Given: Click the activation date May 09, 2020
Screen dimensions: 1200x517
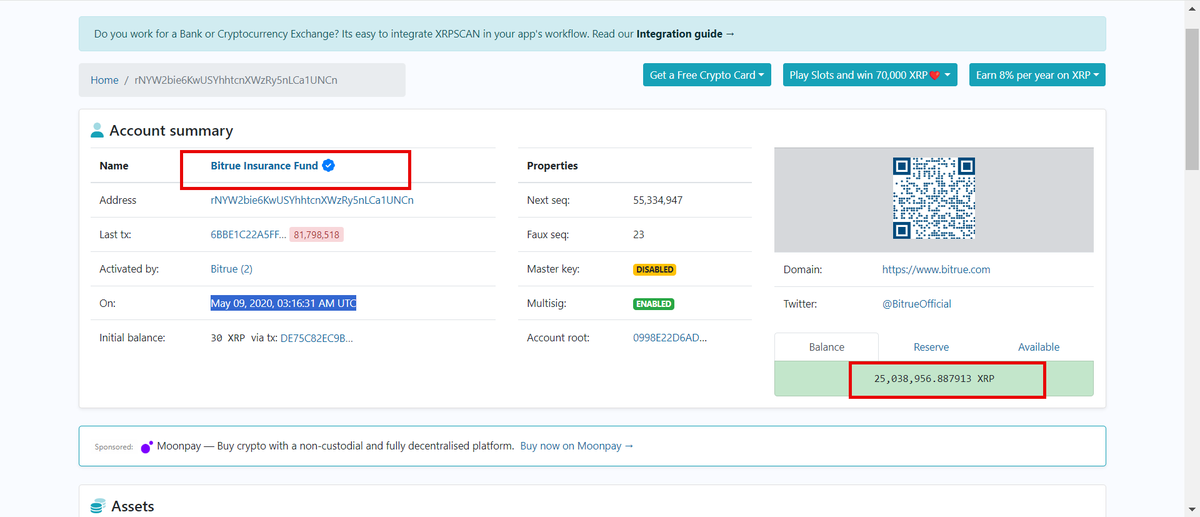Looking at the screenshot, I should (283, 303).
